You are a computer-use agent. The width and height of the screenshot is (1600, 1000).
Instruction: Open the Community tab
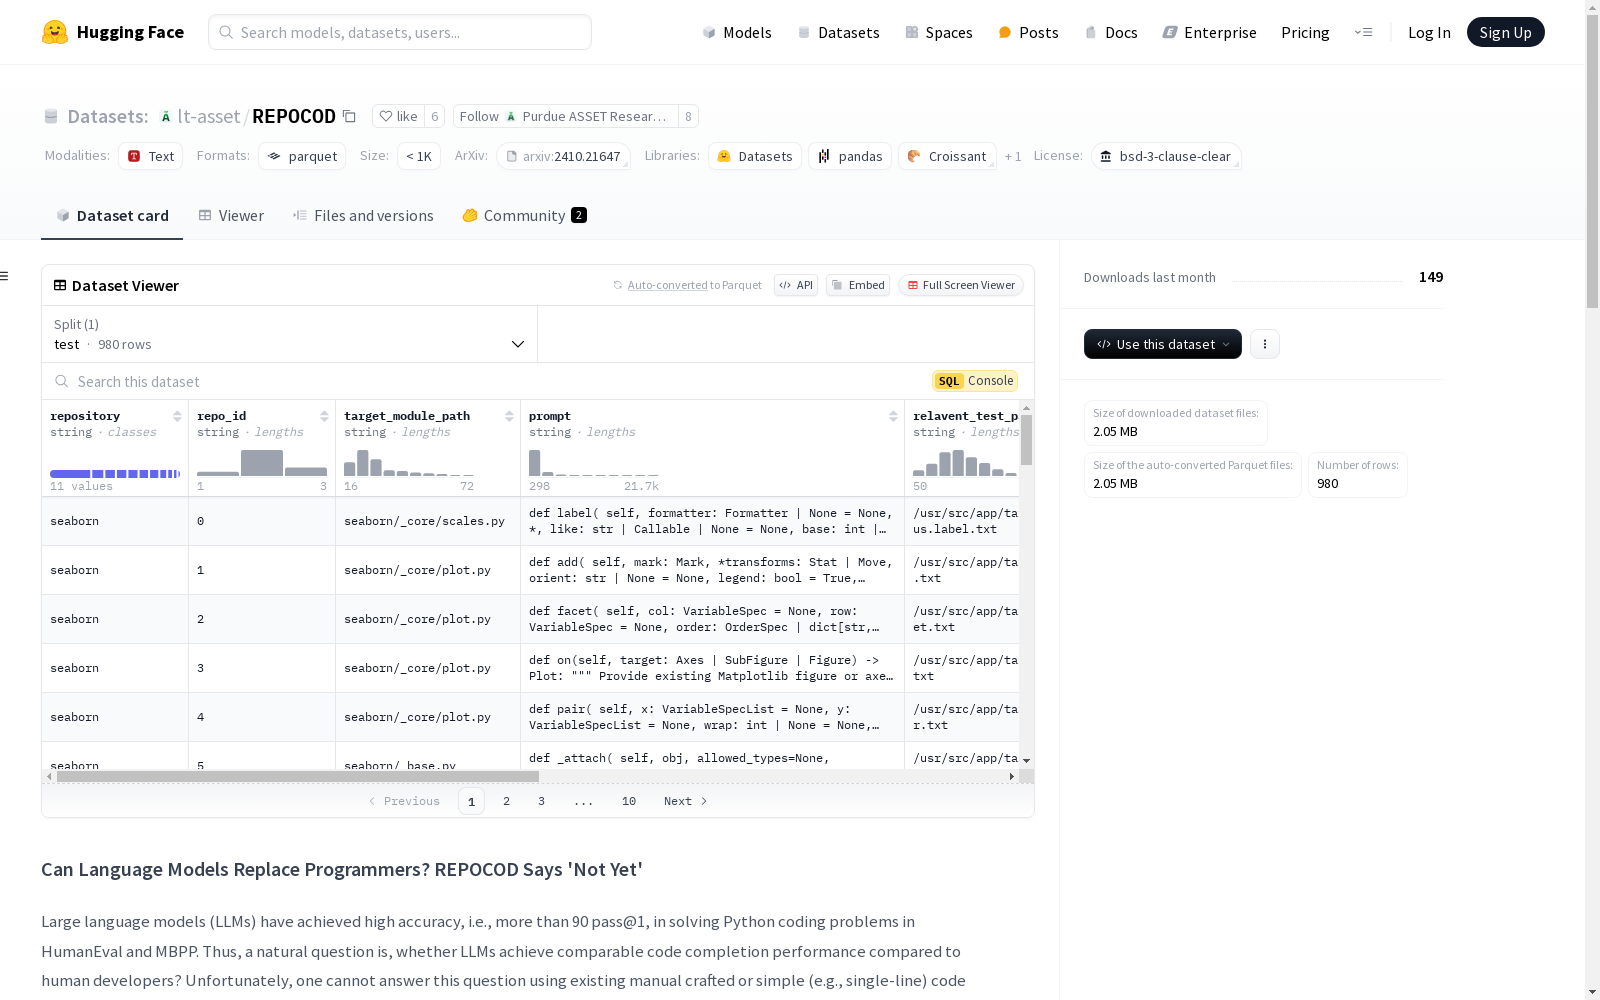coord(524,216)
